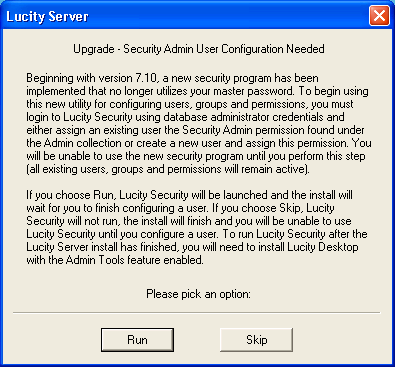Screen dimensions: 395x367
Task: Select the Upgrade Security Admin heading
Action: [199, 49]
